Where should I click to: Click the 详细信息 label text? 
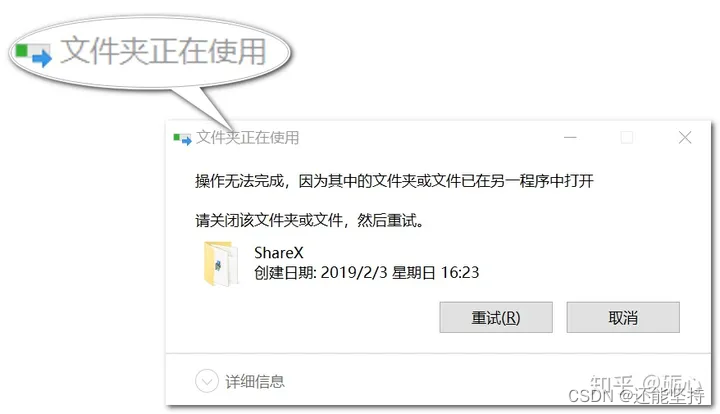(255, 381)
